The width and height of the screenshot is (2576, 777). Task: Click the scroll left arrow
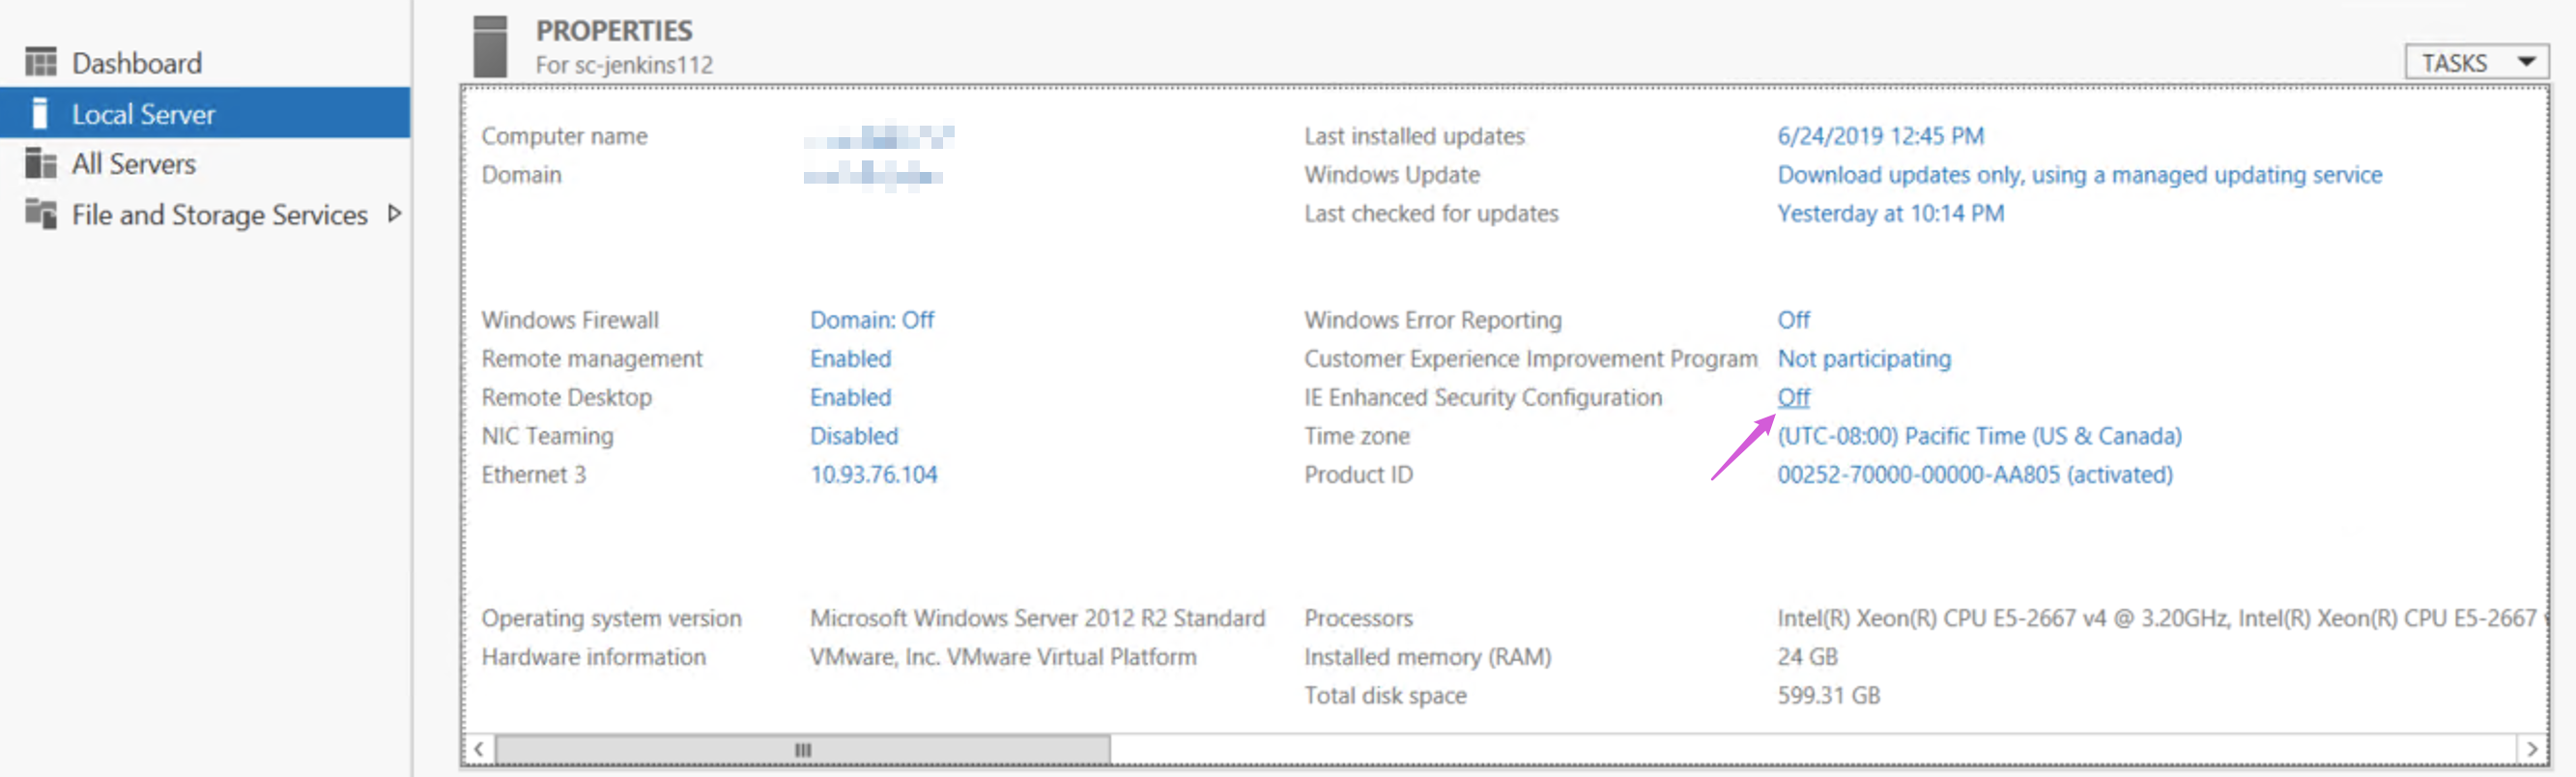pyautogui.click(x=479, y=749)
